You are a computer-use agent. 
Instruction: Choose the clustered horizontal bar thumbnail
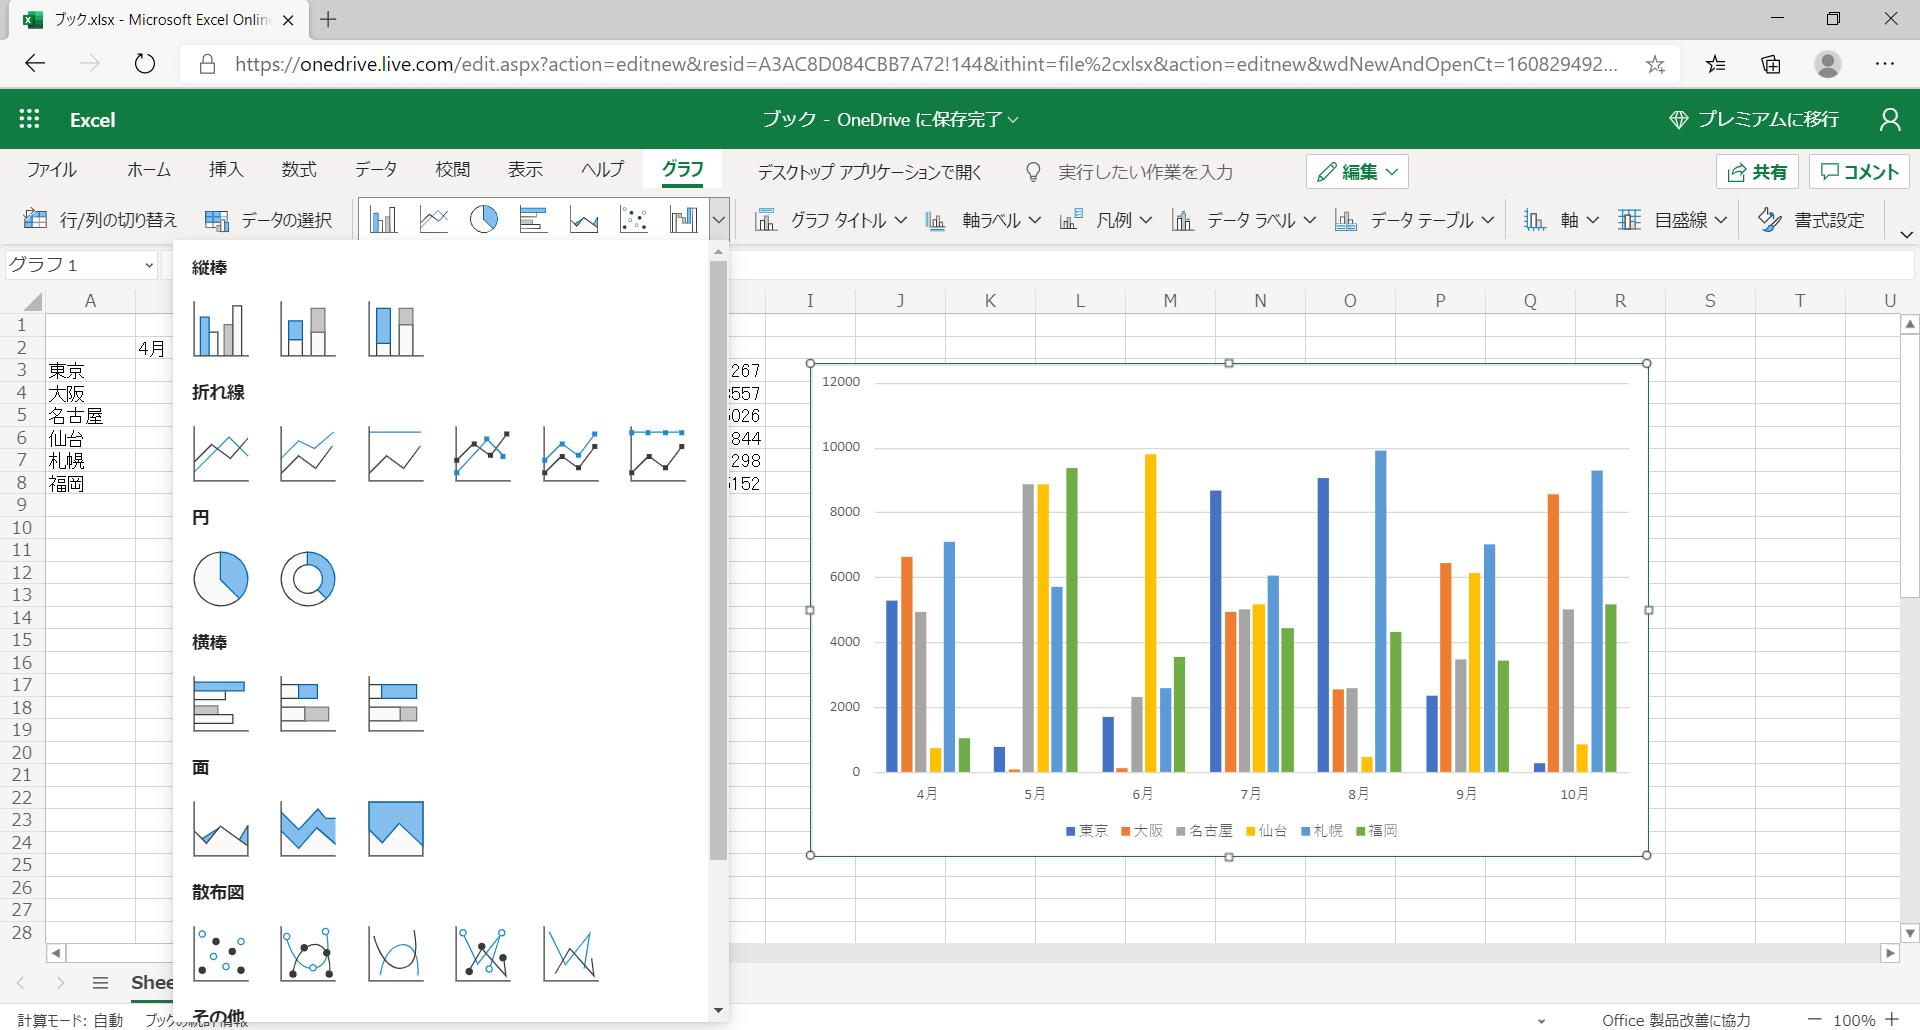220,704
